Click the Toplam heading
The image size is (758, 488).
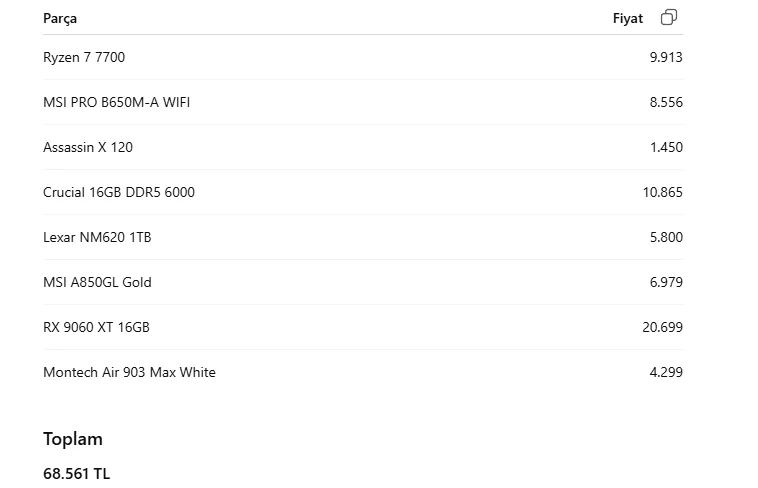pyautogui.click(x=73, y=439)
